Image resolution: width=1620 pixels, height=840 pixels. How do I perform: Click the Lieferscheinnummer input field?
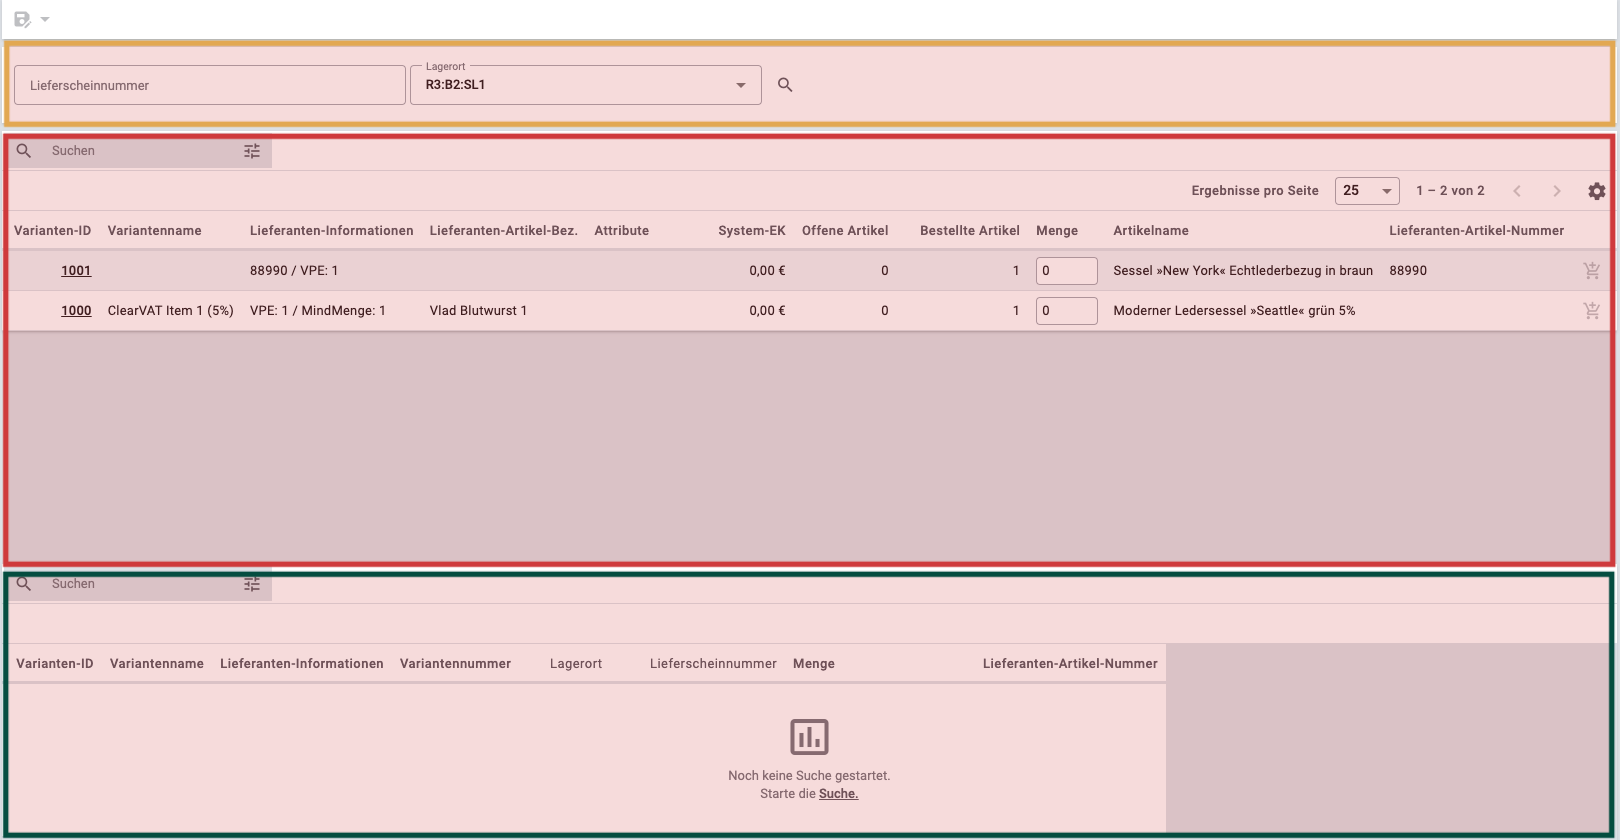pos(209,86)
